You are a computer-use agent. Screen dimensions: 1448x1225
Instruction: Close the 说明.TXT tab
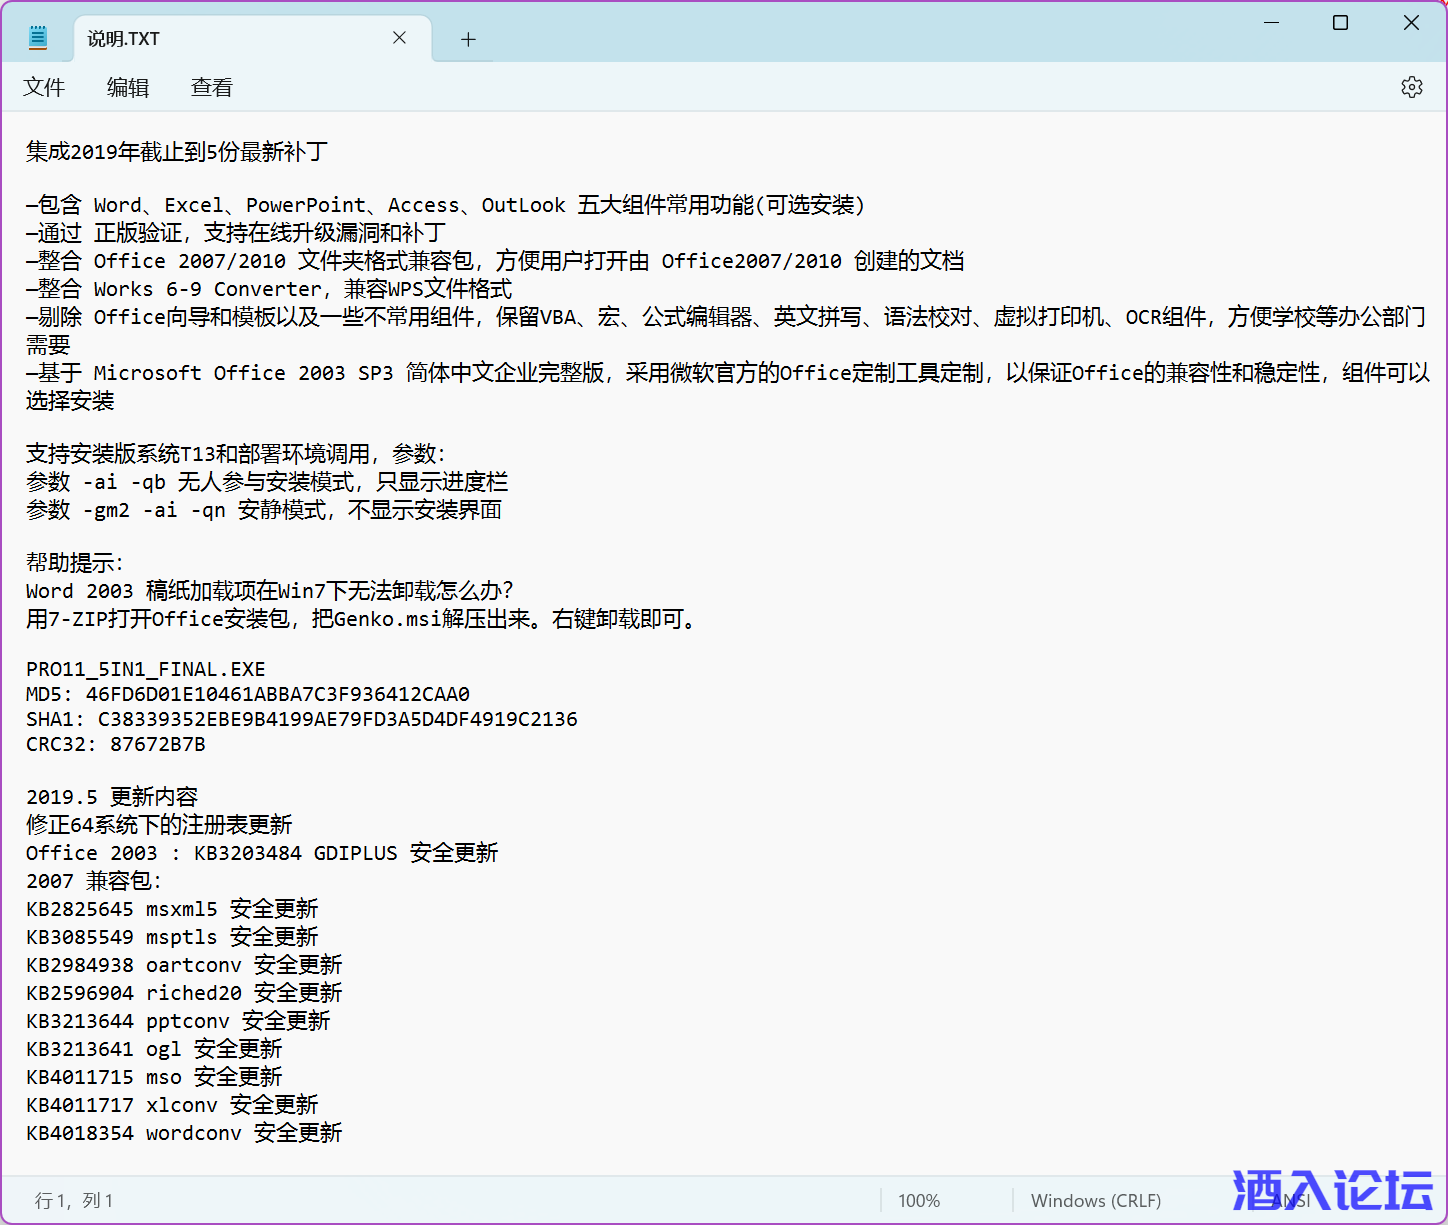pos(399,38)
